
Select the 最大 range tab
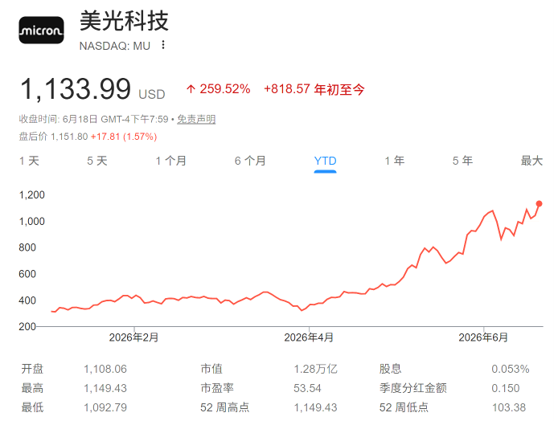coord(531,161)
